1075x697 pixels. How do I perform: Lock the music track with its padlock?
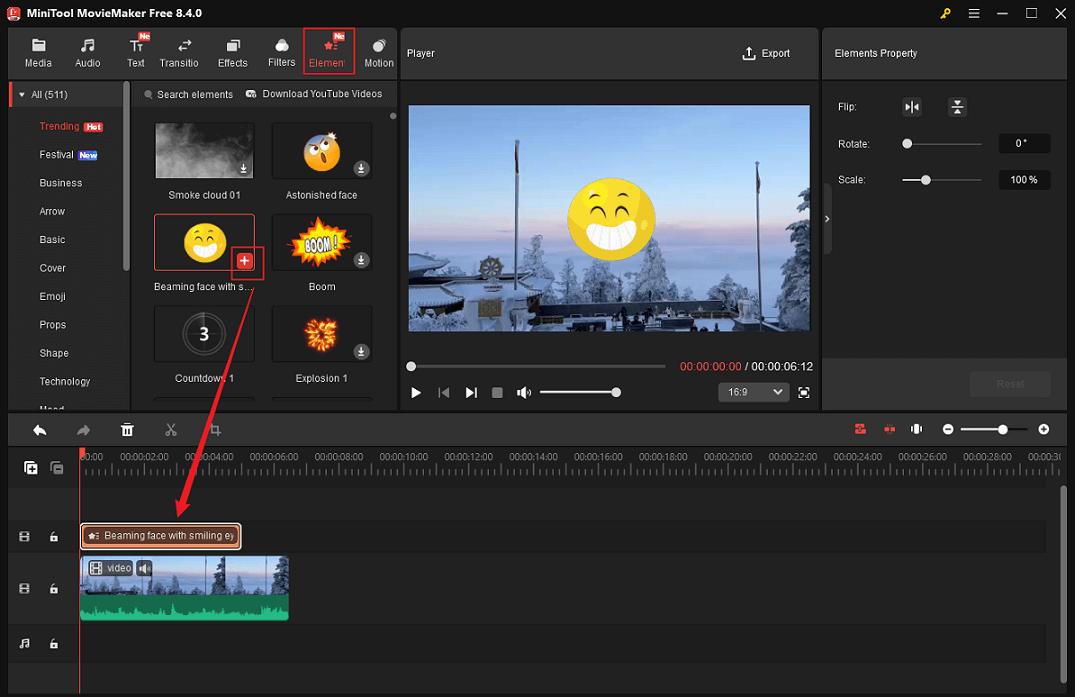pyautogui.click(x=55, y=645)
